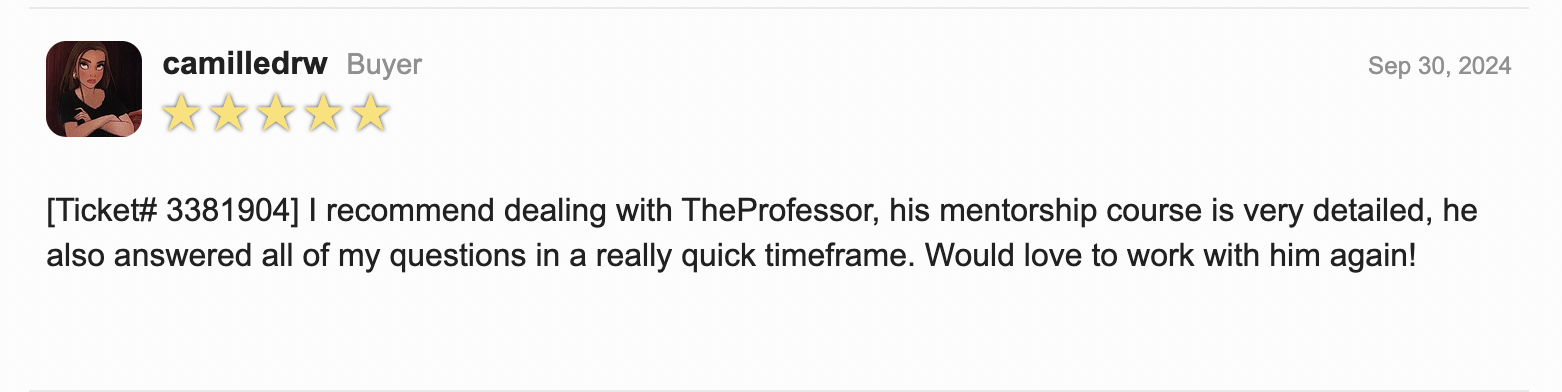Click the second rating star
The height and width of the screenshot is (392, 1562).
229,113
